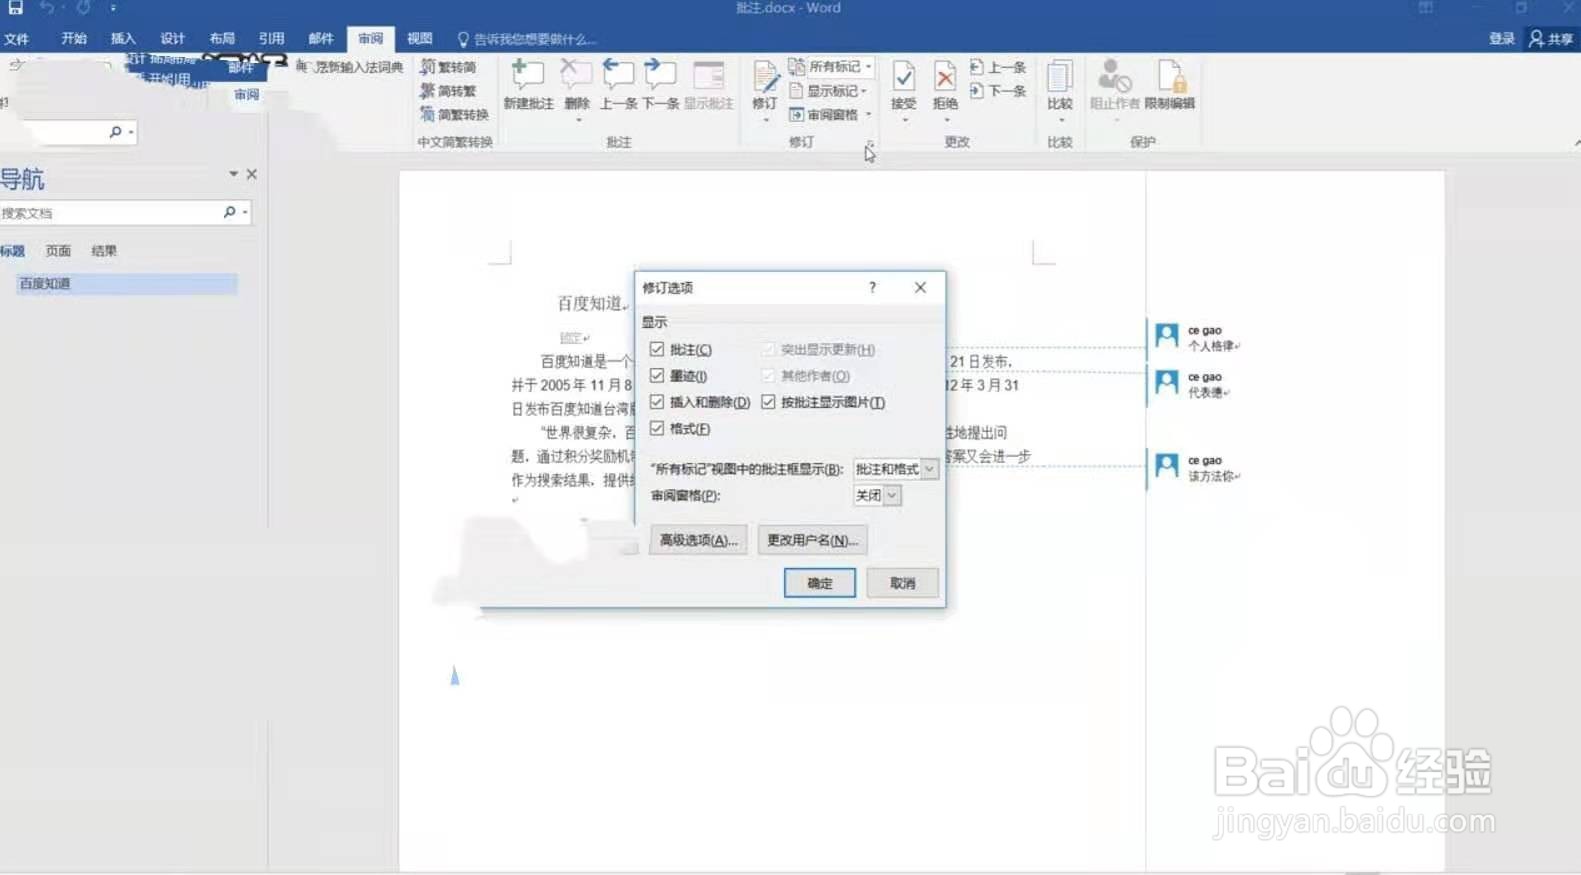Switch to the 引用 tab
The height and width of the screenshot is (875, 1581).
pyautogui.click(x=271, y=38)
